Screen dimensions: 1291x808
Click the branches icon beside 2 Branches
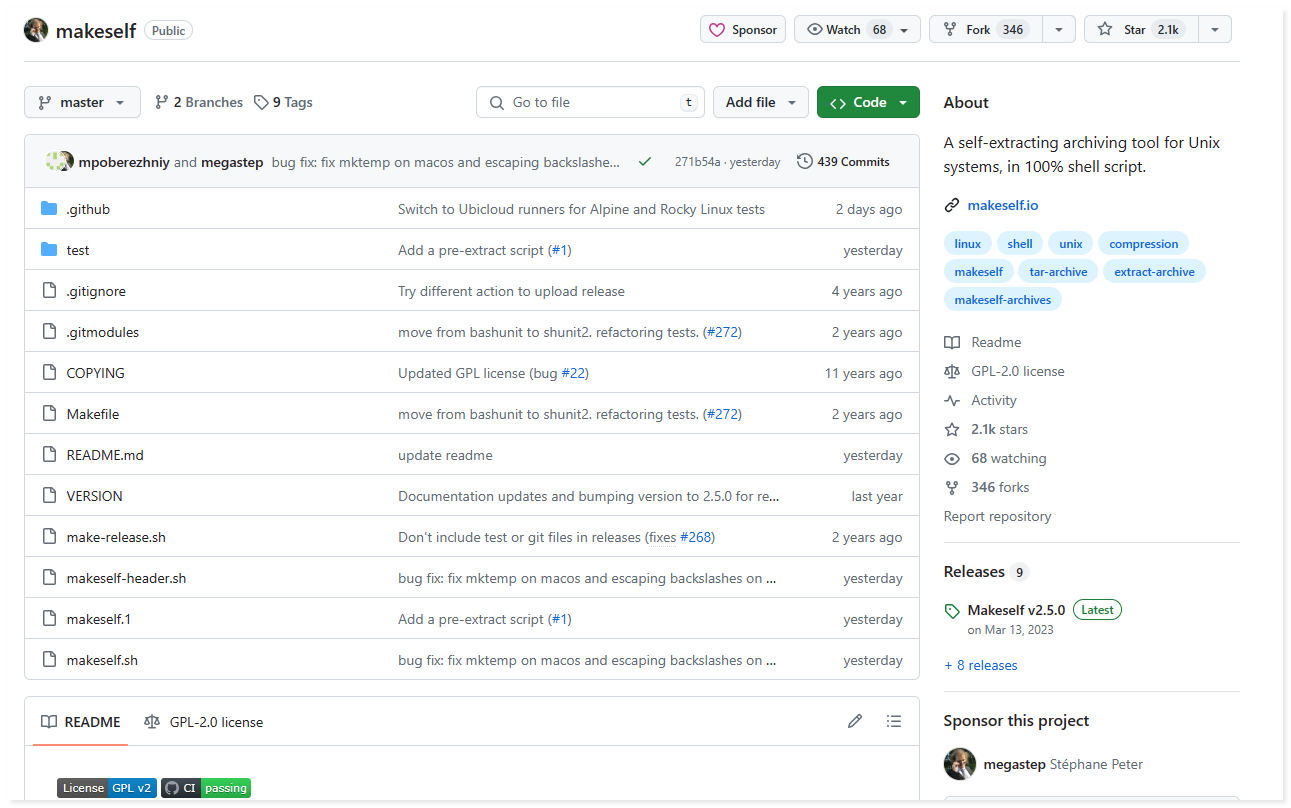(x=162, y=102)
